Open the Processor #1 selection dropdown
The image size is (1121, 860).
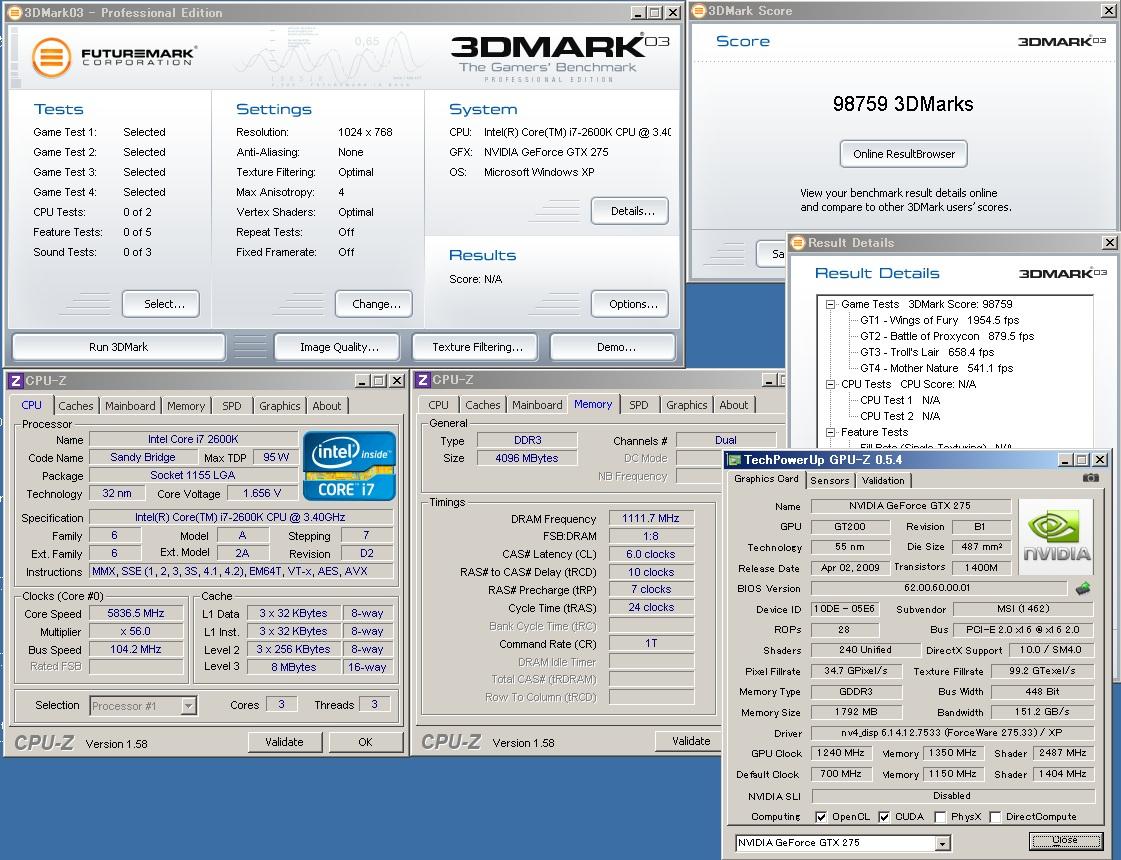pos(188,706)
